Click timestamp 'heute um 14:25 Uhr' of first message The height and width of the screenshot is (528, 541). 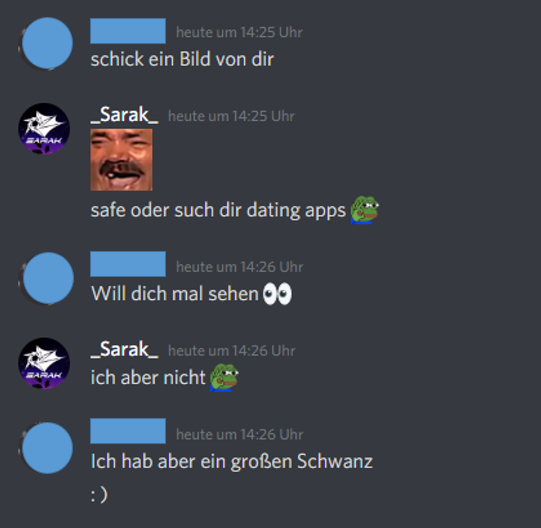pyautogui.click(x=239, y=32)
